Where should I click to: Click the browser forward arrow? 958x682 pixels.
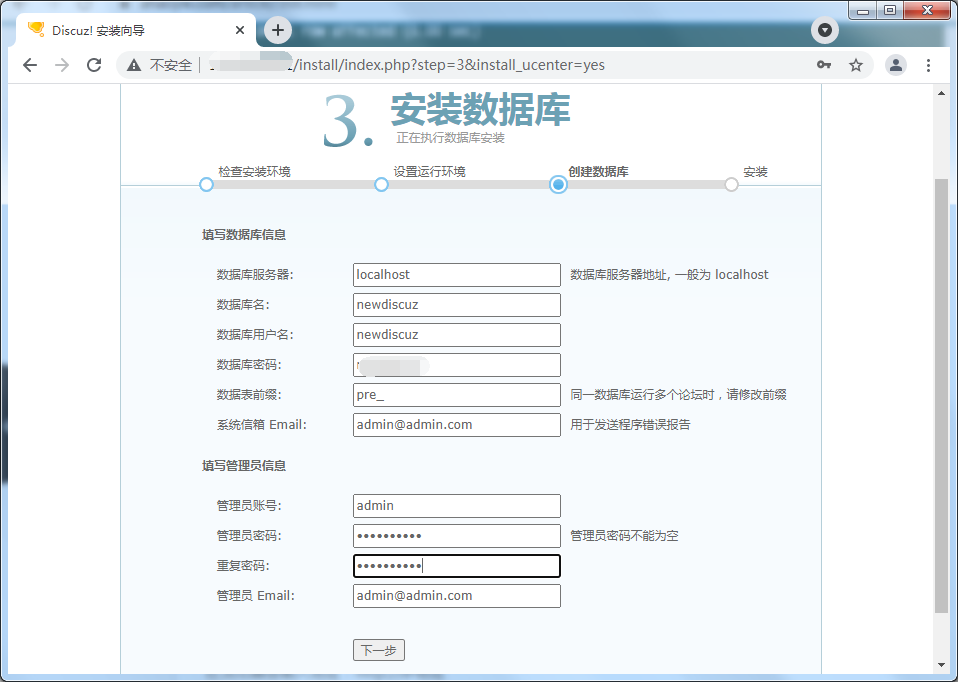coord(62,65)
